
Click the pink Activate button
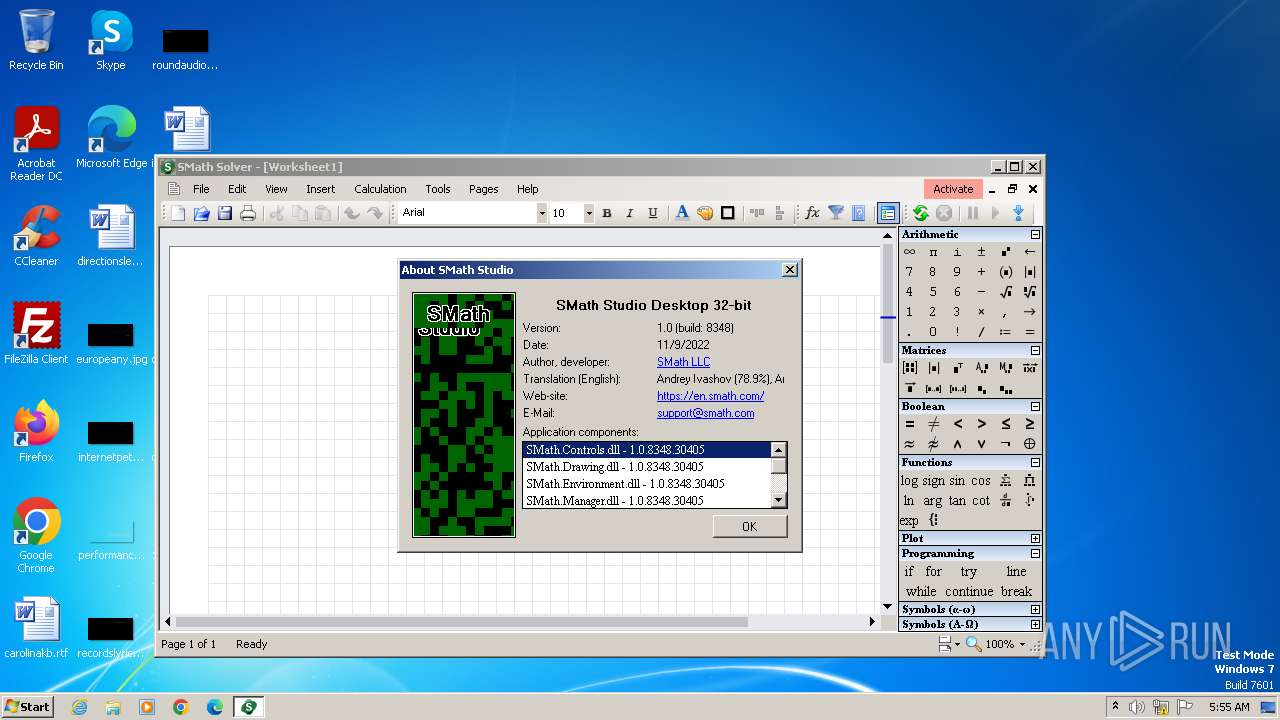point(953,189)
